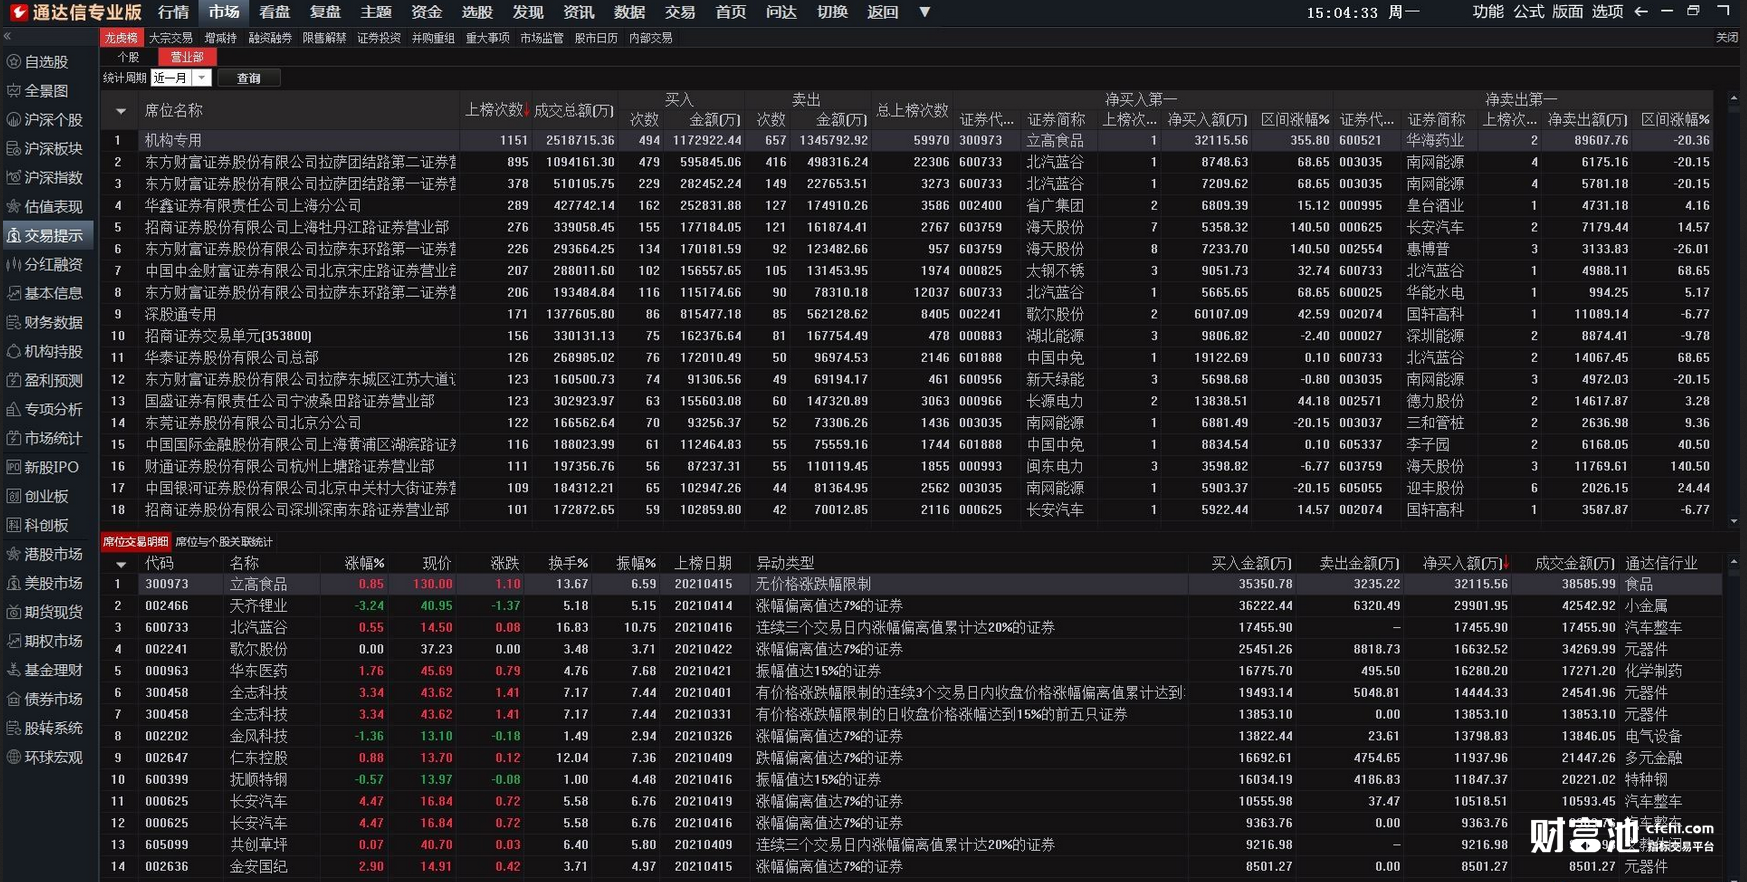
Task: Select the 沪深个股 sidebar icon
Action: point(14,120)
